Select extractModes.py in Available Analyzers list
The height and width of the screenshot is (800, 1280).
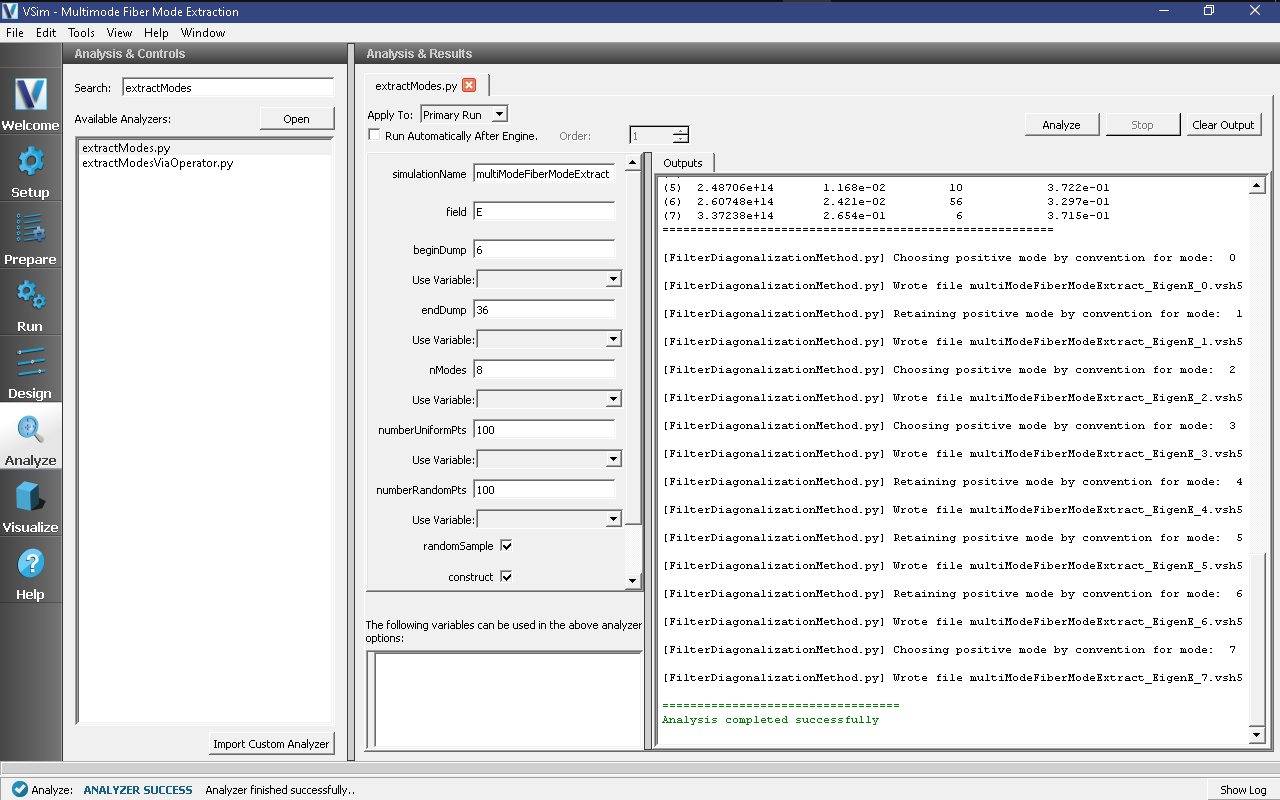click(x=205, y=148)
